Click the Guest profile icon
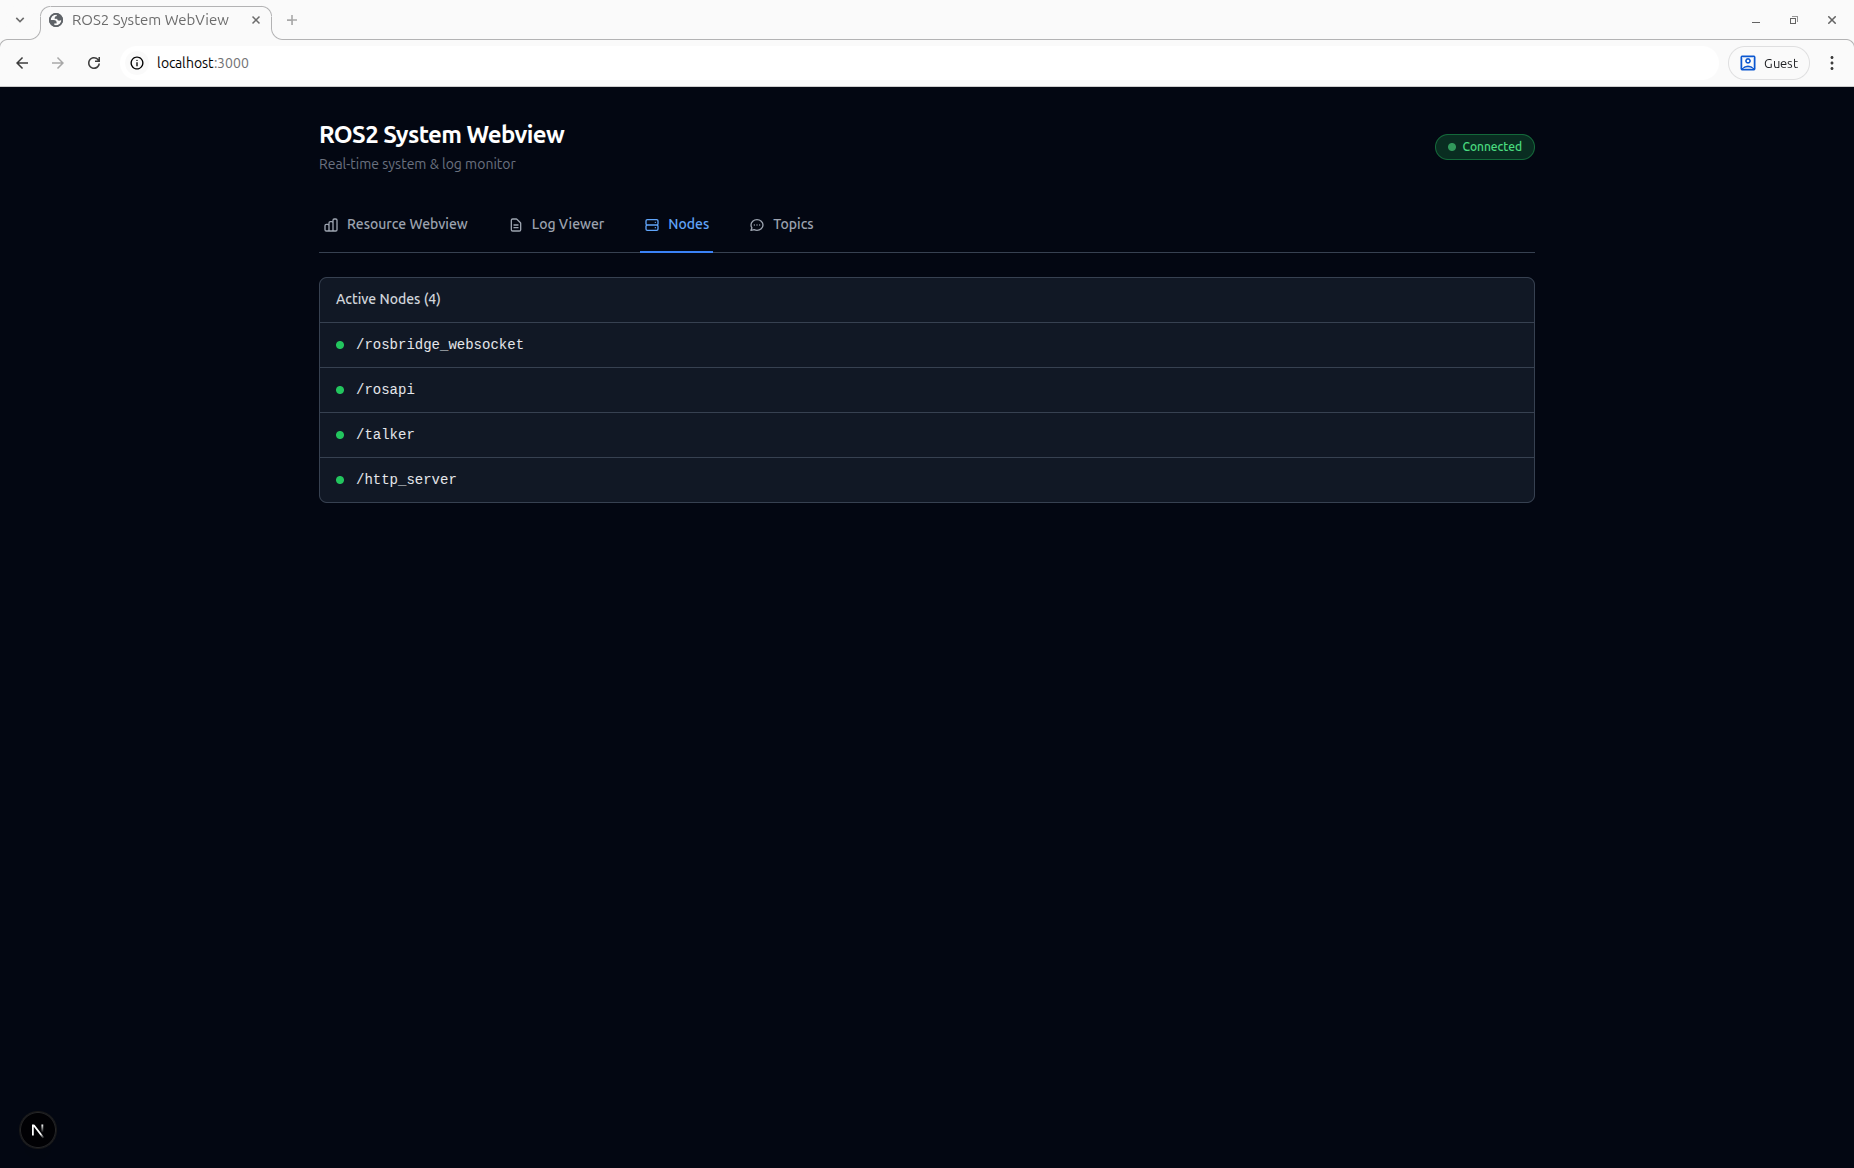The height and width of the screenshot is (1168, 1854). (x=1747, y=62)
